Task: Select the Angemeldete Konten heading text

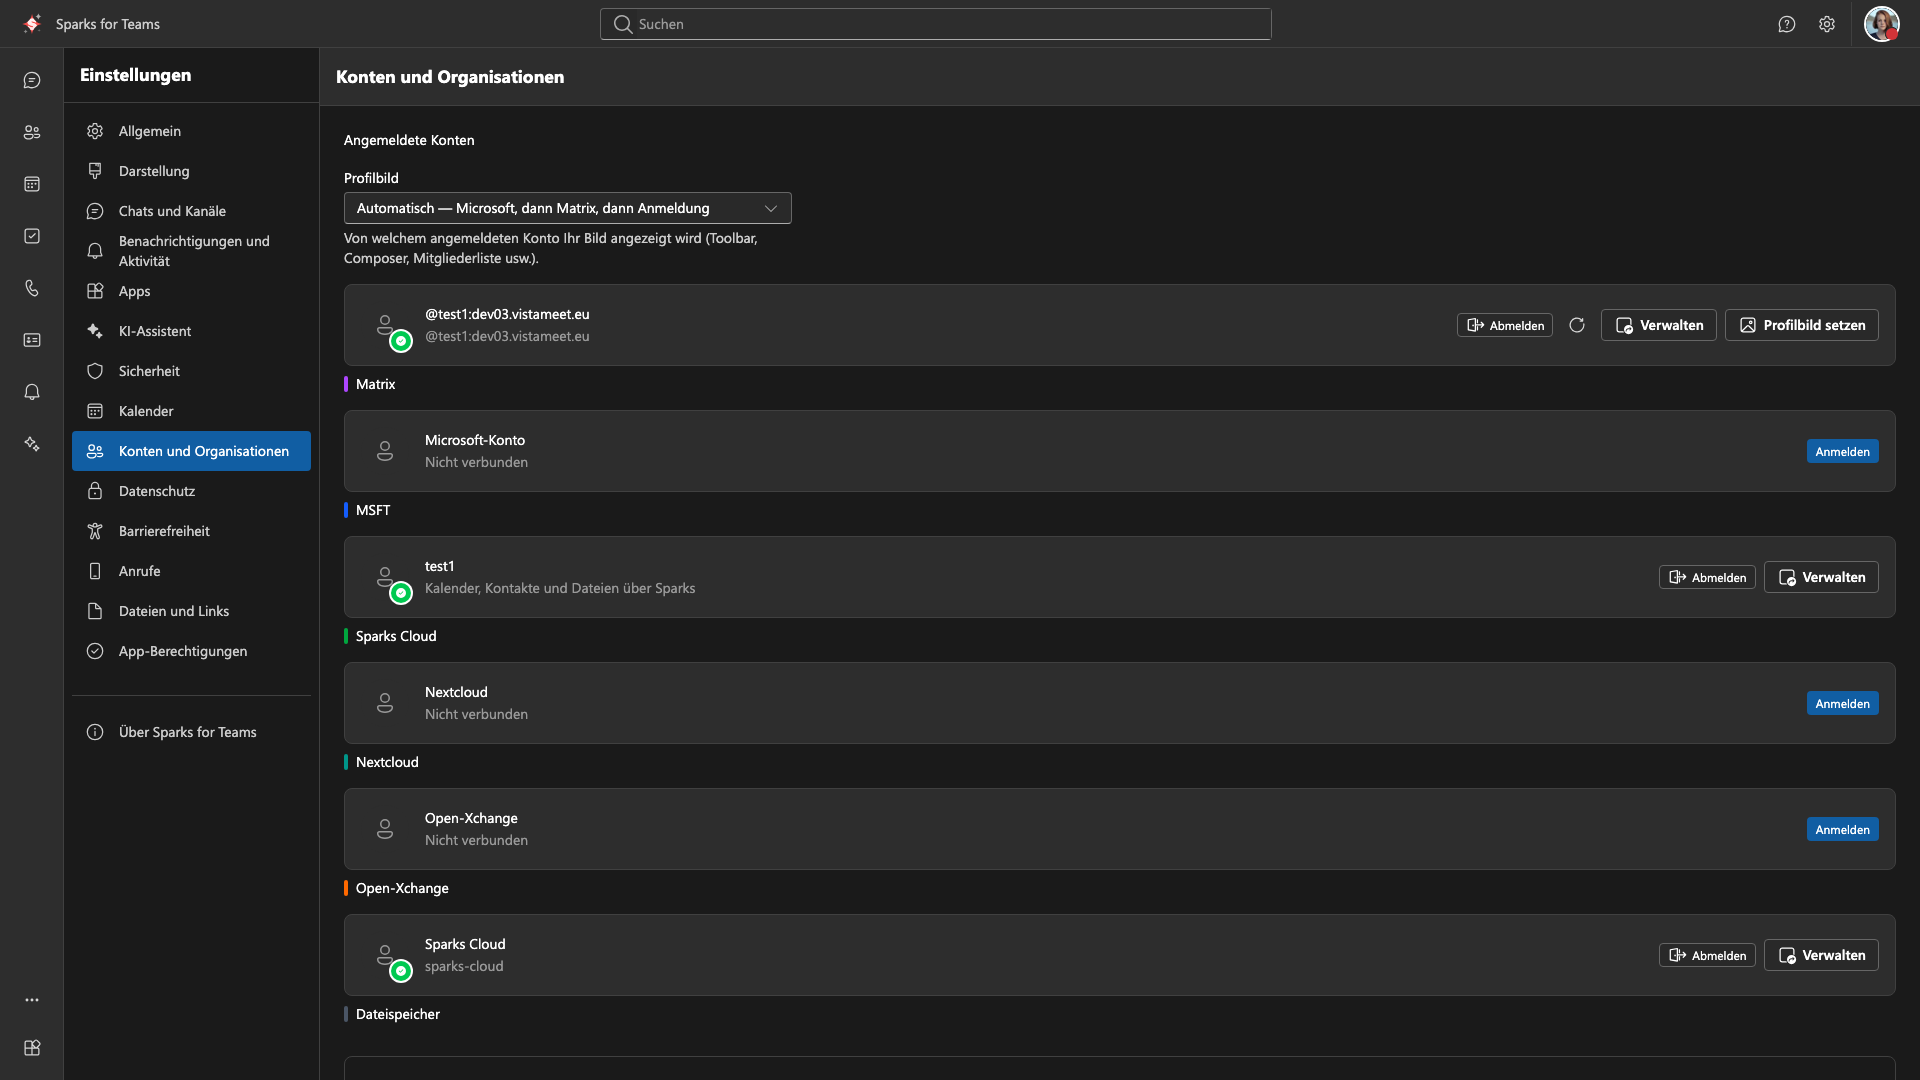Action: (x=409, y=140)
